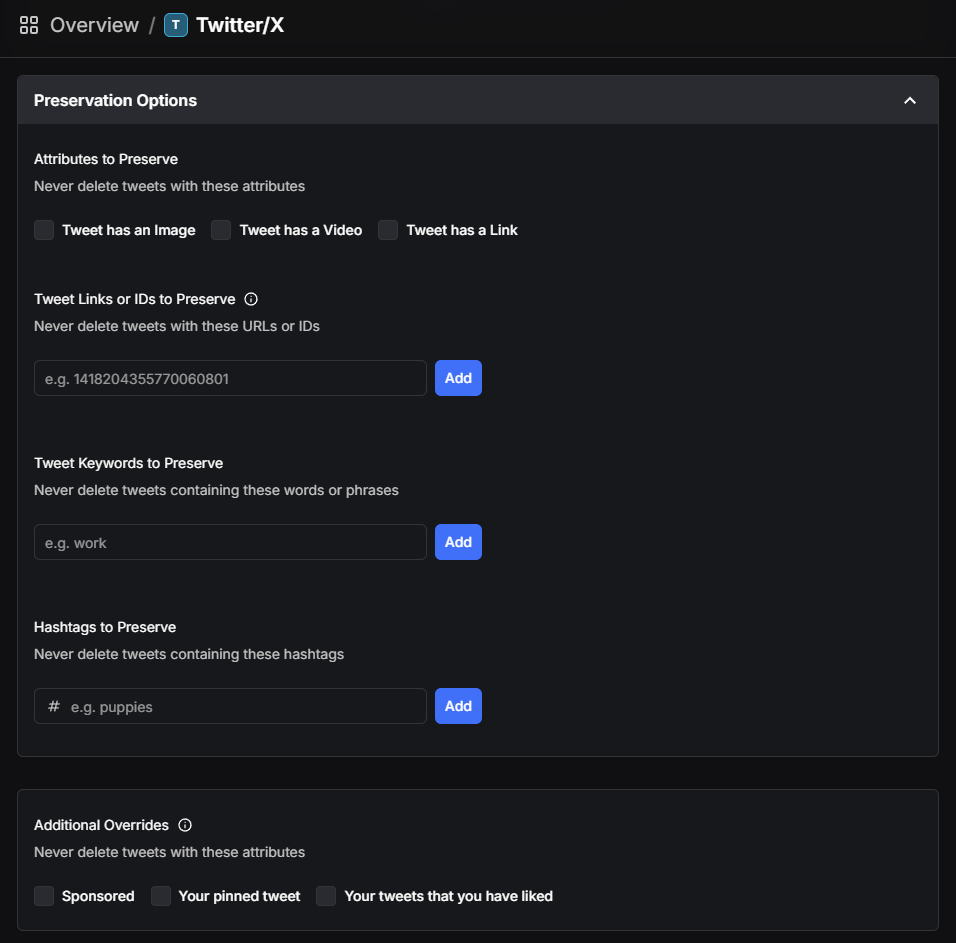Show info for Tweet Links or IDs
Image resolution: width=956 pixels, height=943 pixels.
click(251, 299)
